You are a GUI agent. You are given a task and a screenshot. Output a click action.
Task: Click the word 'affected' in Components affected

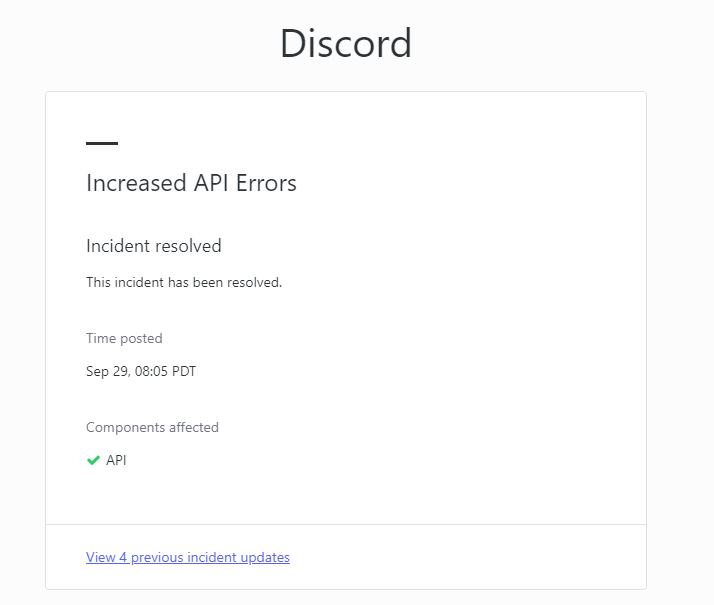[193, 427]
